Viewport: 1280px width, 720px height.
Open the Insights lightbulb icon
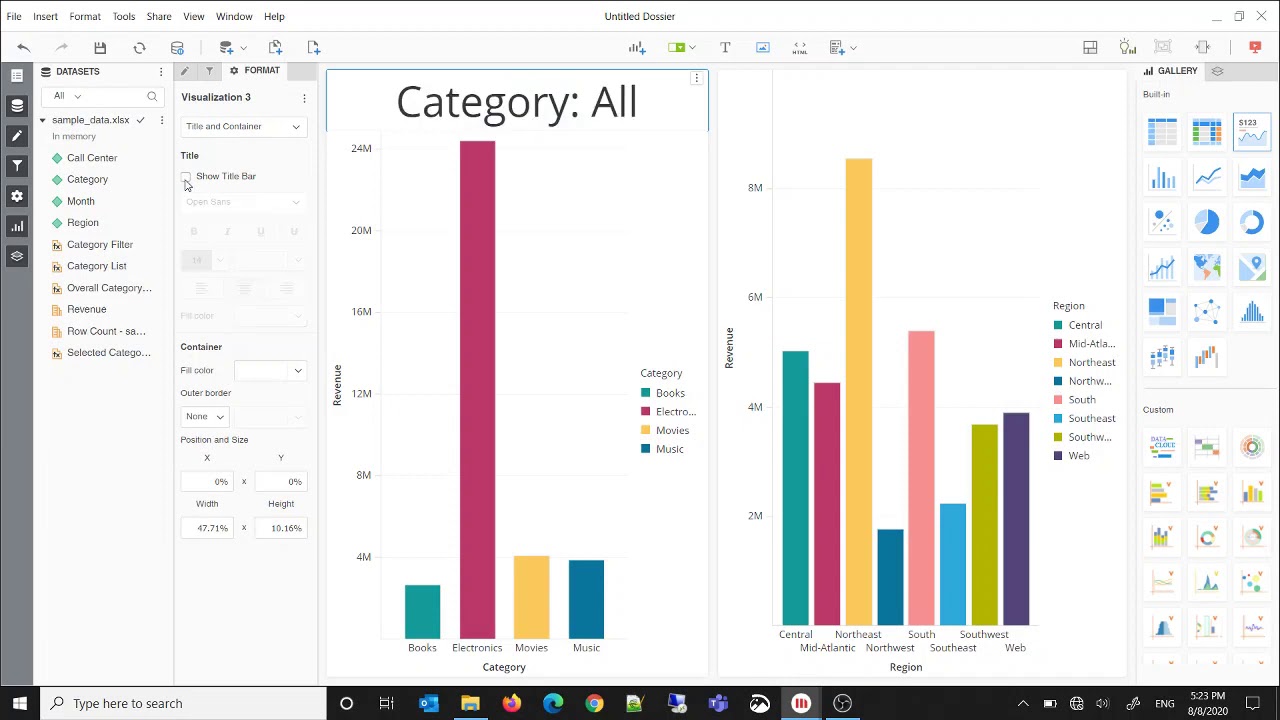click(x=1128, y=47)
